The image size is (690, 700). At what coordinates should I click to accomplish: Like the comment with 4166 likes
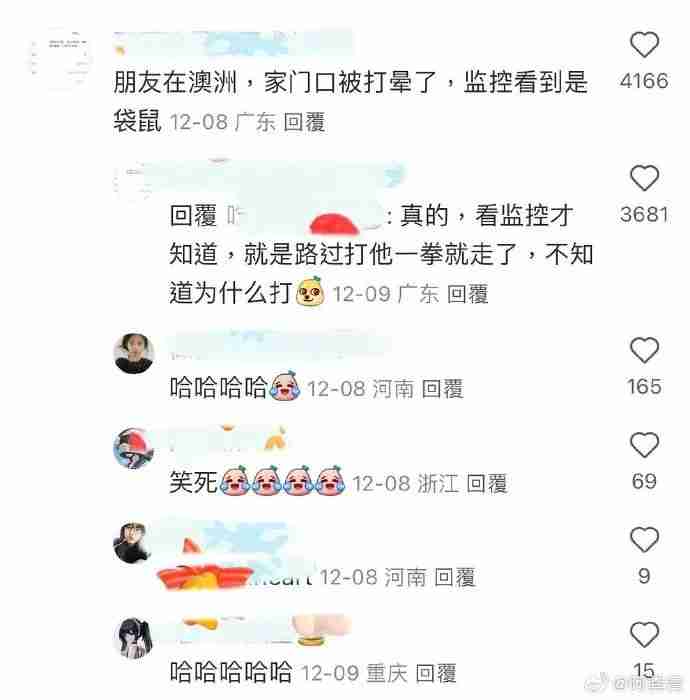[644, 45]
